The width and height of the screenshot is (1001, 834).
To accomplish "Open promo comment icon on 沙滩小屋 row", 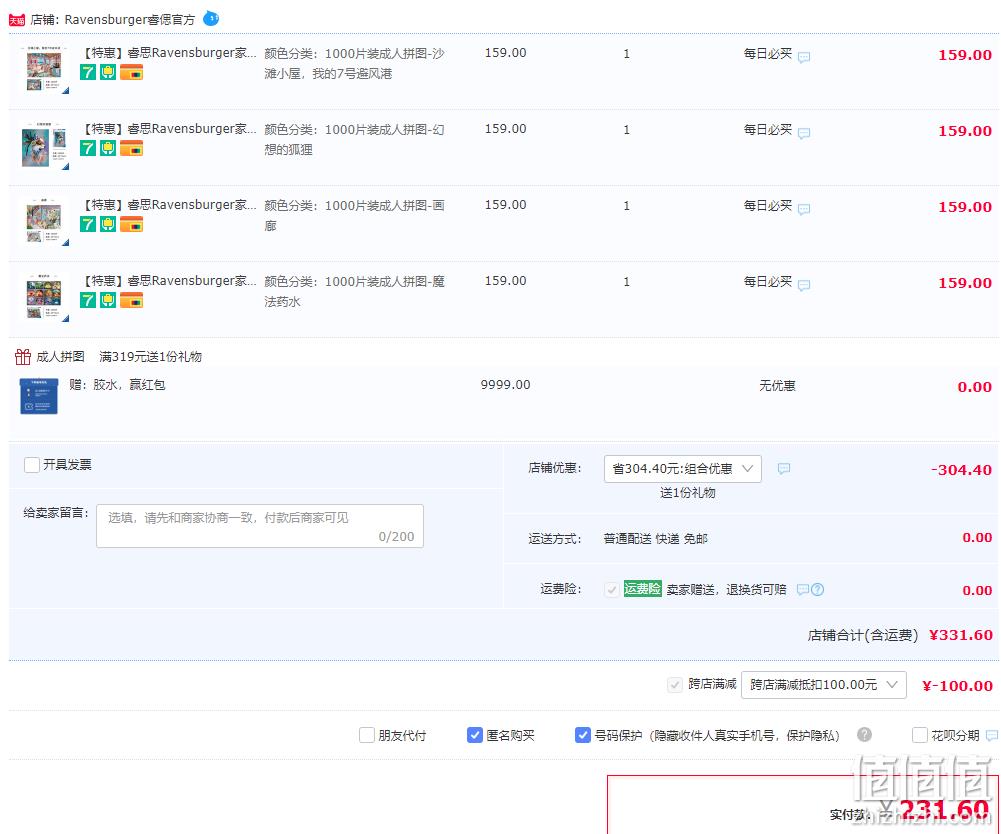I will pyautogui.click(x=804, y=57).
